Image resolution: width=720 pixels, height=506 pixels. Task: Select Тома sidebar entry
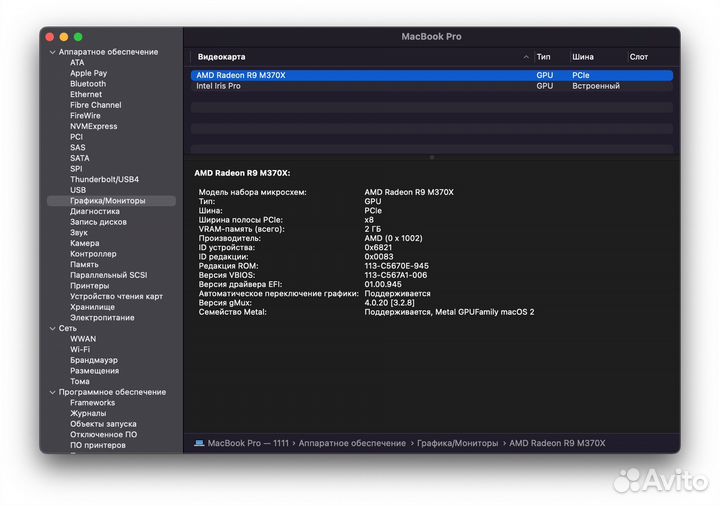click(x=79, y=381)
